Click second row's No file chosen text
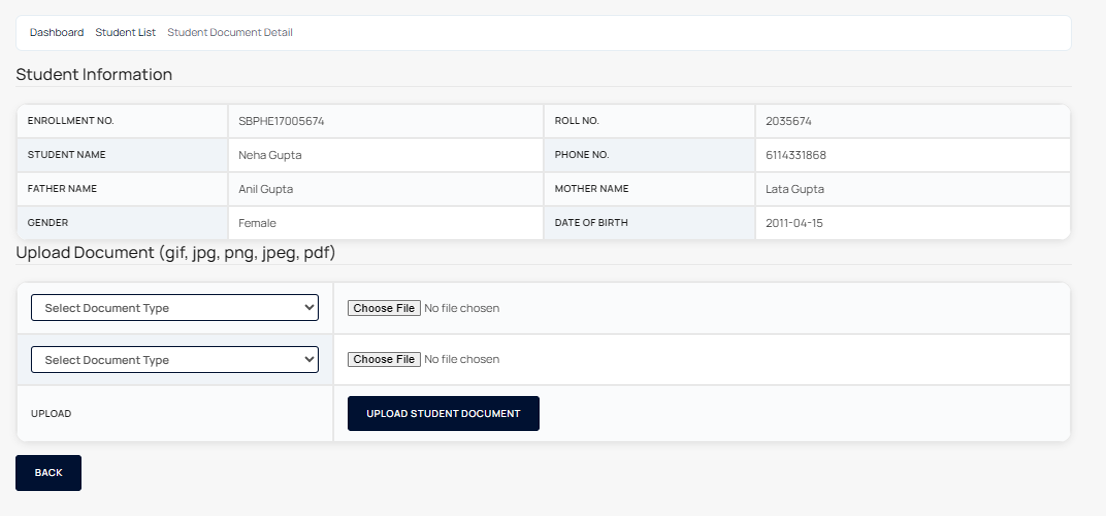Screen dimensions: 1106x517 [461, 360]
